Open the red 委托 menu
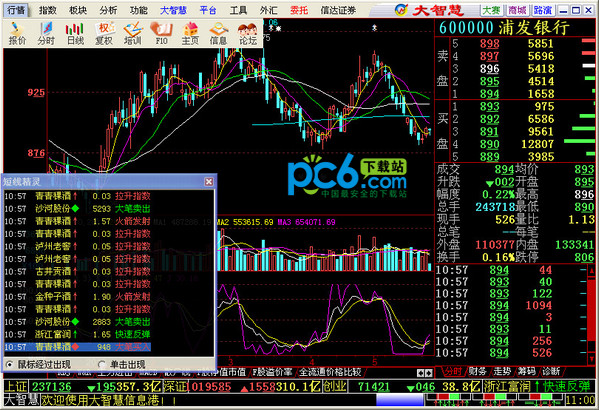Viewport: 599px width, 410px height. coord(299,10)
